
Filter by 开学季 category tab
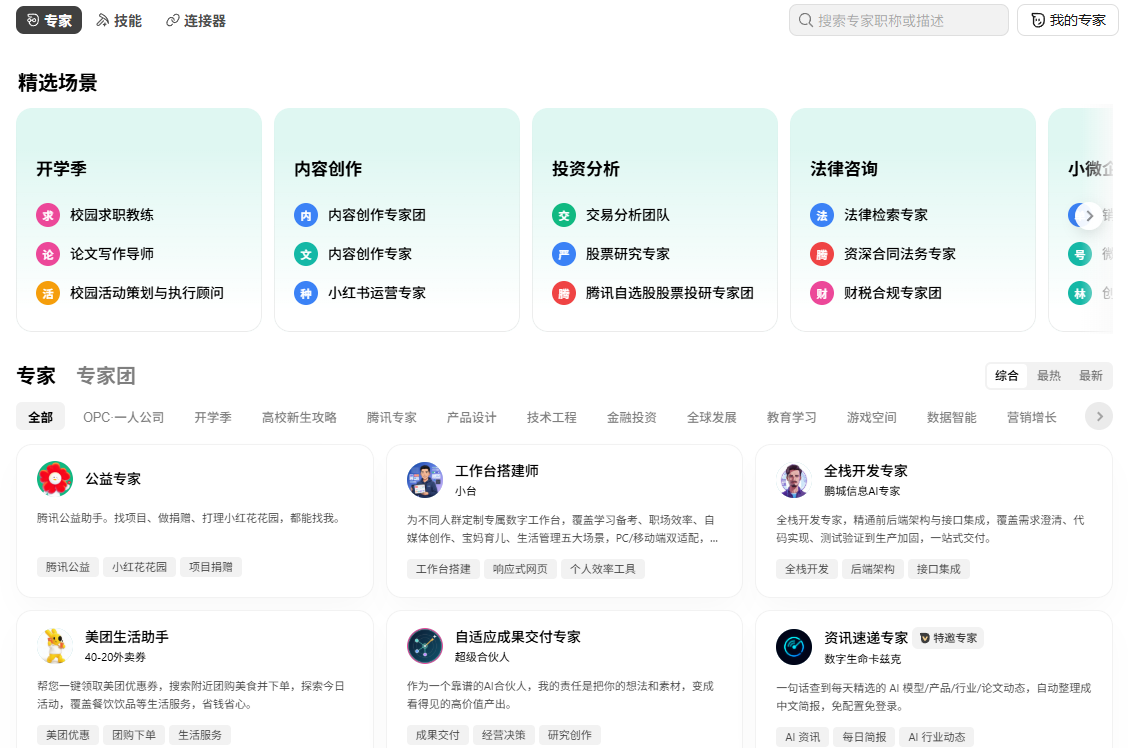(x=213, y=417)
